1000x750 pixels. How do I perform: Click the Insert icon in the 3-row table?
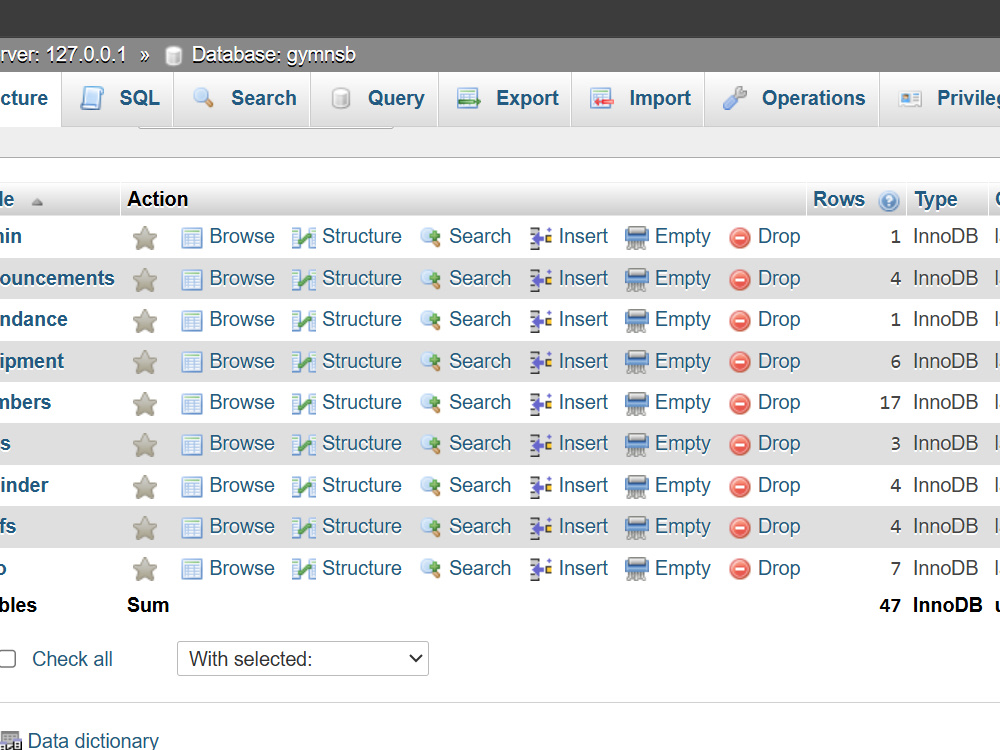(x=541, y=445)
